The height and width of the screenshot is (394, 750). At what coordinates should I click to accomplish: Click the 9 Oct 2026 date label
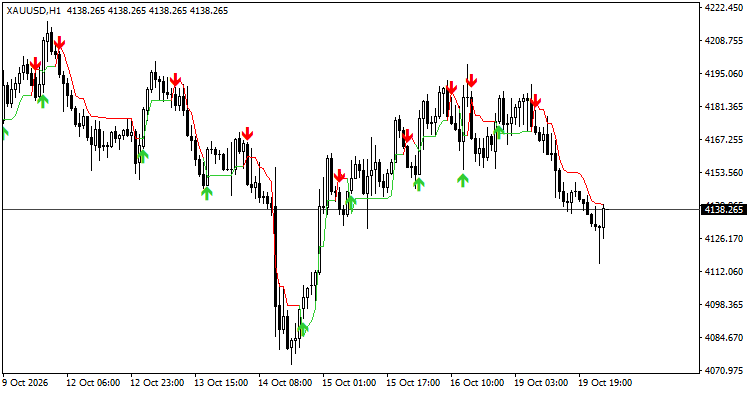coord(25,383)
